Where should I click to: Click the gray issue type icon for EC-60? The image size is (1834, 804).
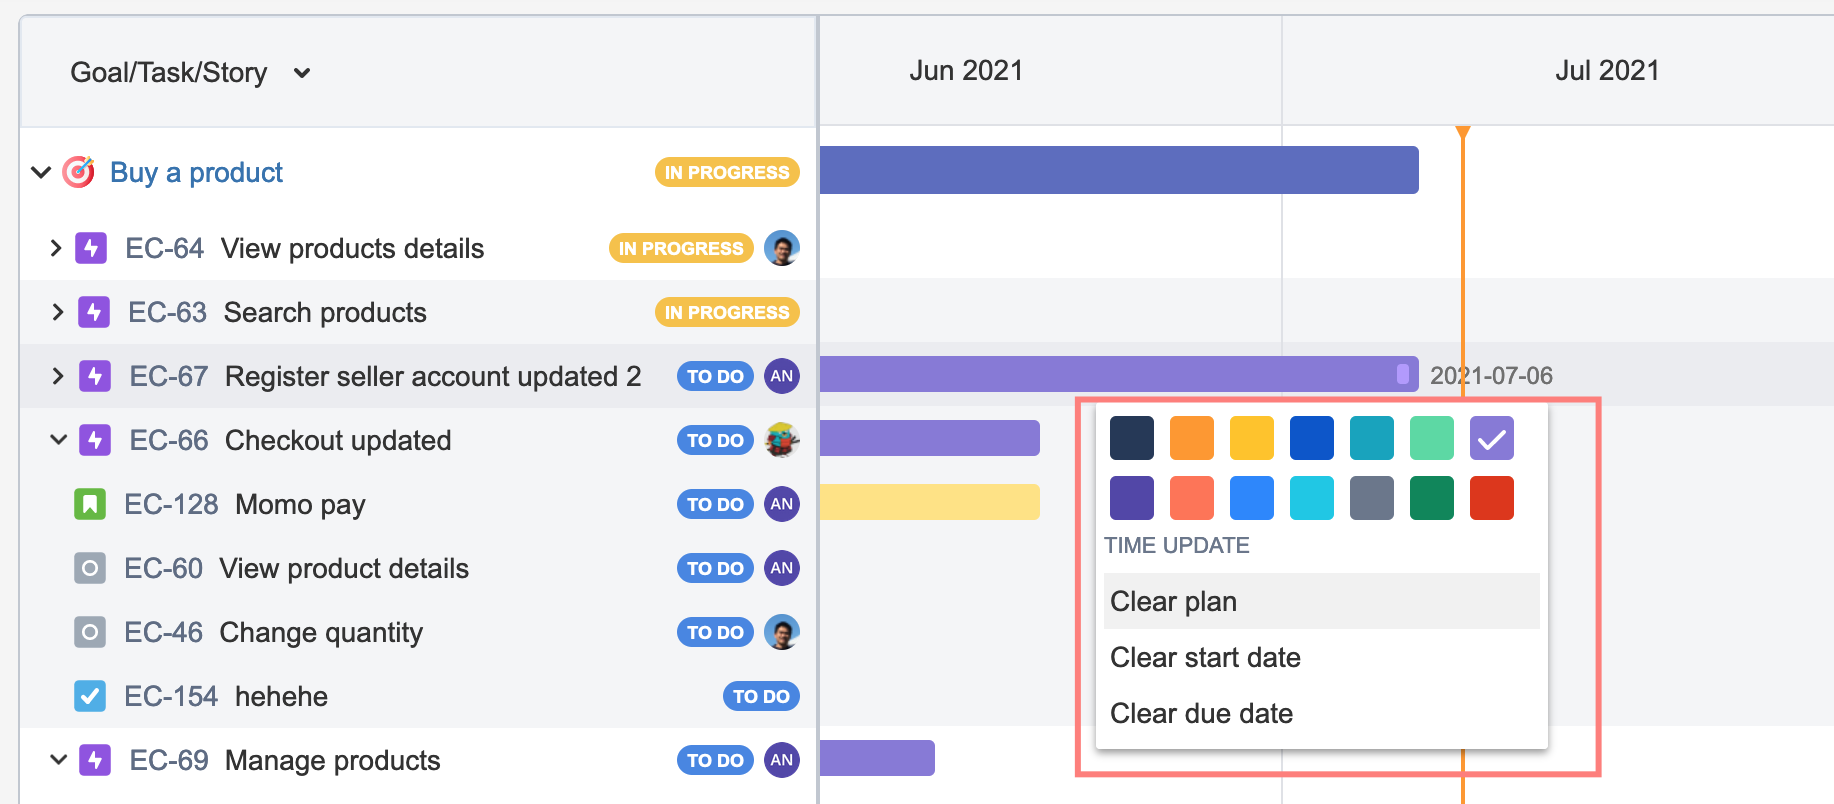coord(90,568)
